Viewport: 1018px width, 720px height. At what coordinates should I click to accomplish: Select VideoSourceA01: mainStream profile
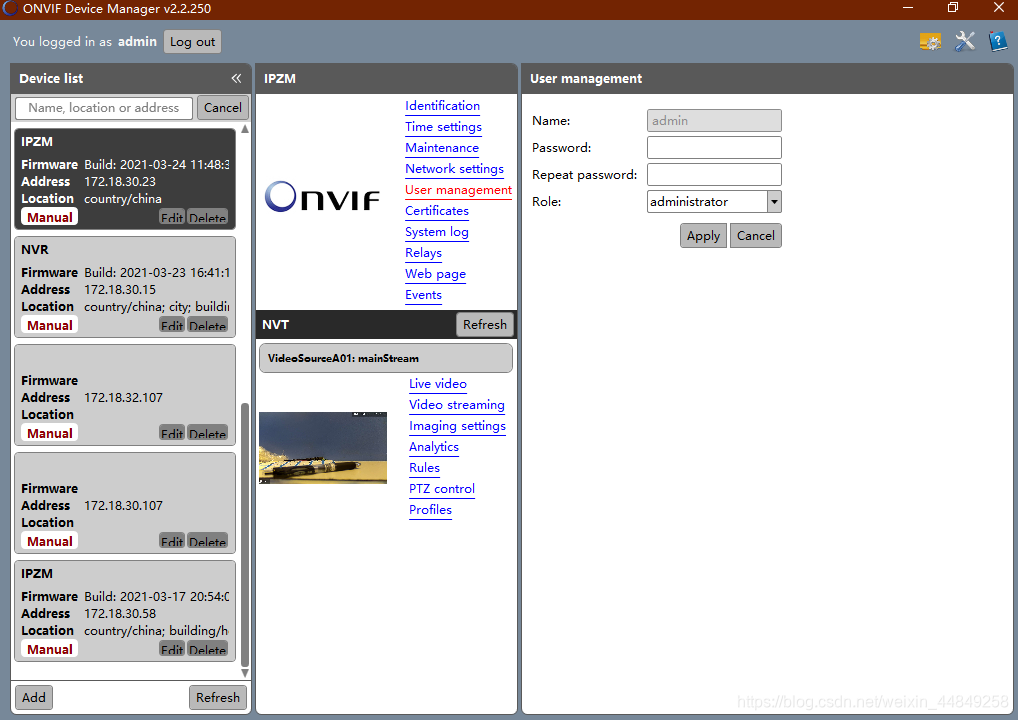pos(386,358)
